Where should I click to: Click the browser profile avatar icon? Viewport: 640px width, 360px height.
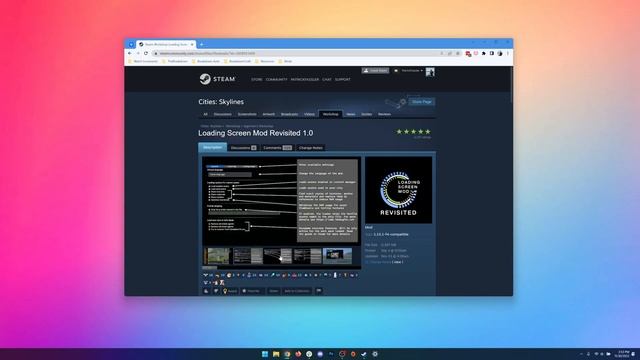(500, 53)
